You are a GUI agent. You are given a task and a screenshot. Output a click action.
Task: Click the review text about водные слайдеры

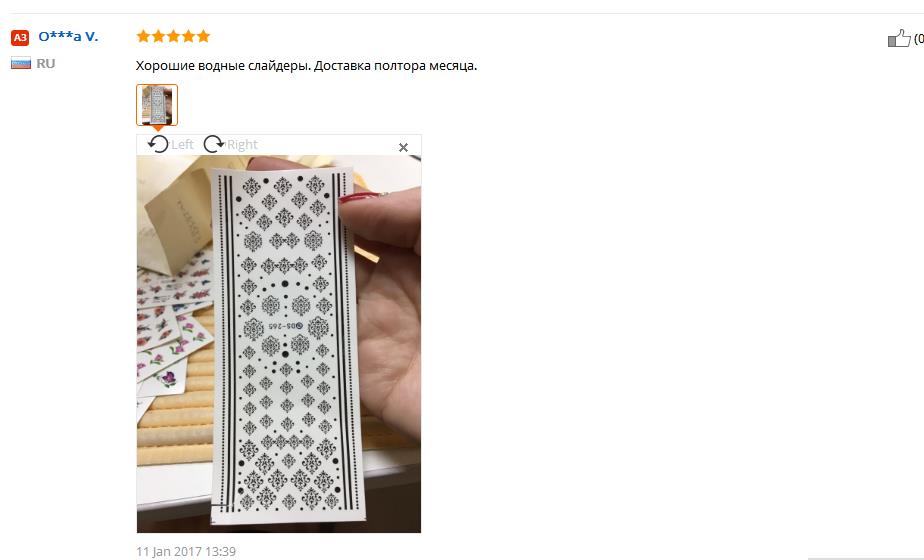coord(306,65)
